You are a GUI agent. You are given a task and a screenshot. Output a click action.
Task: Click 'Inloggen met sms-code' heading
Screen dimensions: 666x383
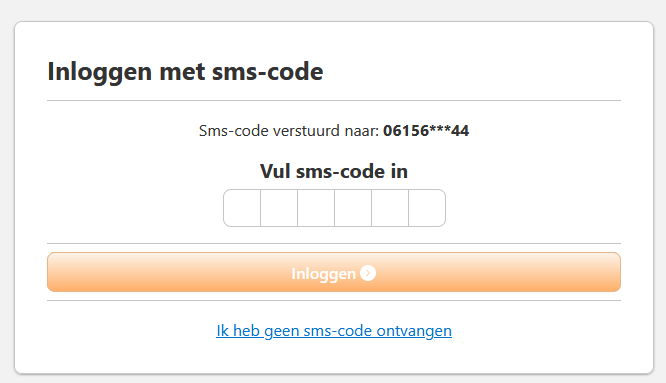tap(185, 71)
